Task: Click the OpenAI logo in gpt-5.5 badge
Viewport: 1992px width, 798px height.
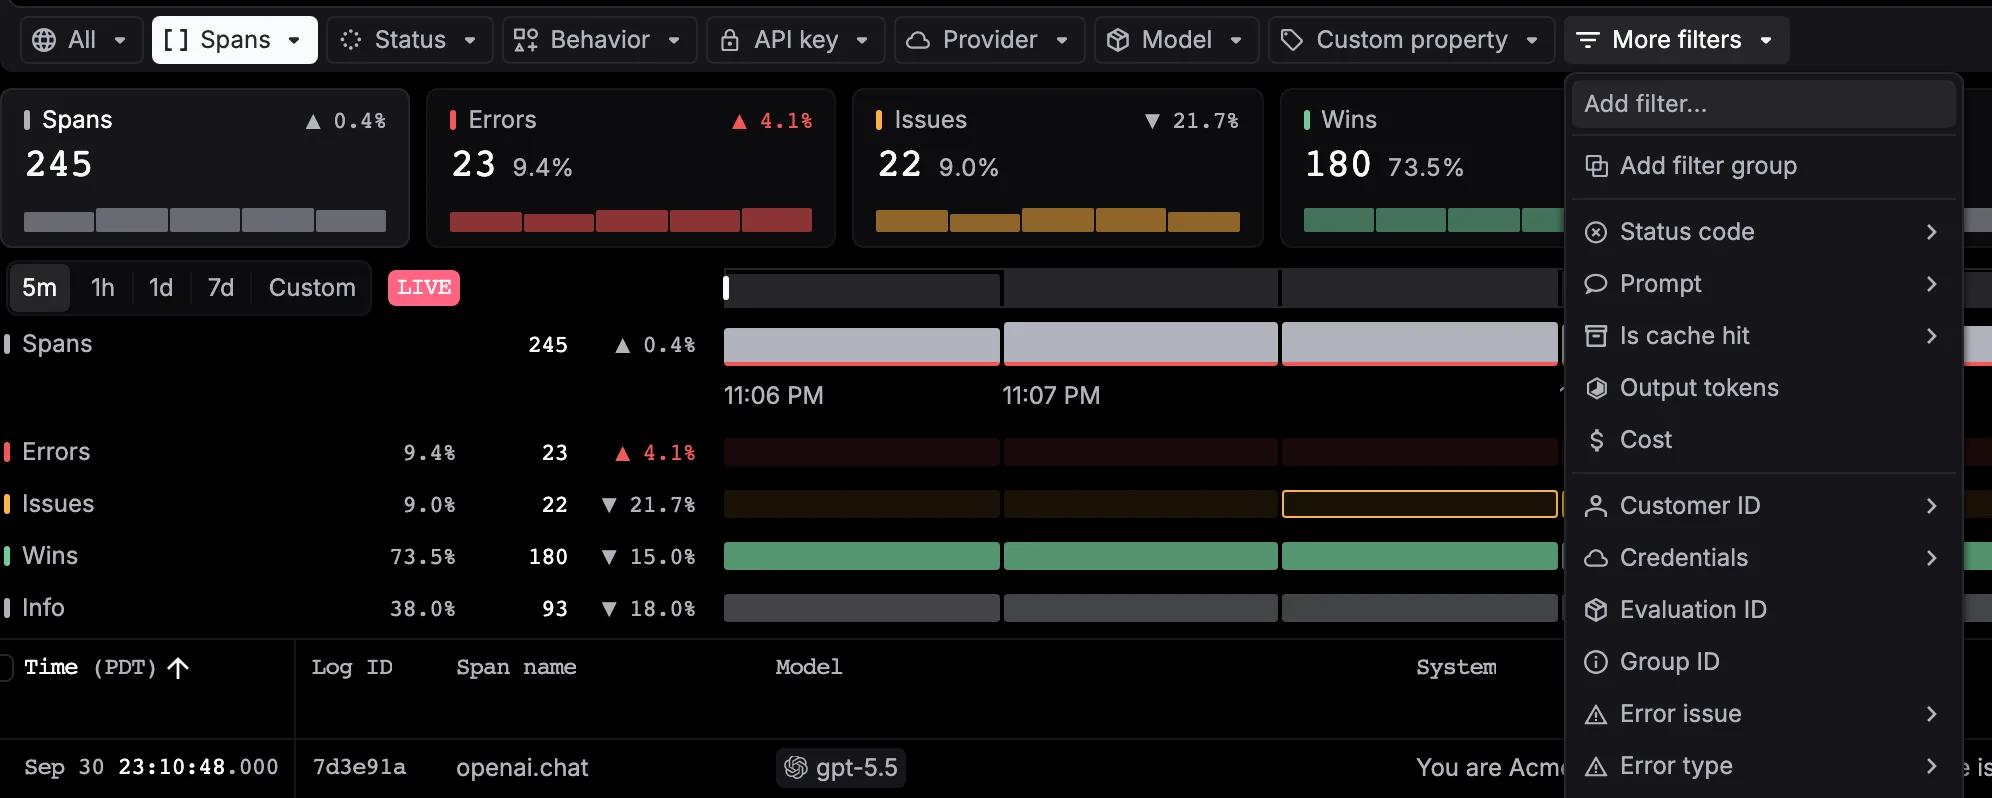Action: click(796, 768)
